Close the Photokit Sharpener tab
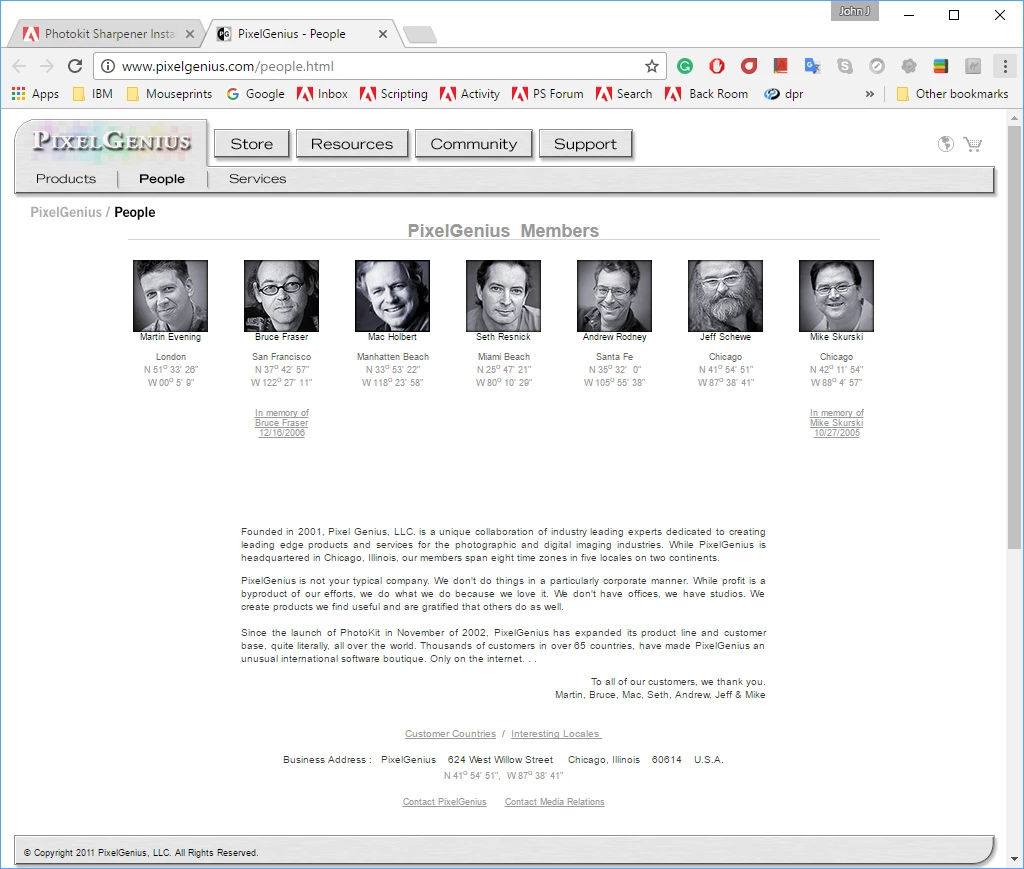Image resolution: width=1024 pixels, height=869 pixels. (x=189, y=34)
